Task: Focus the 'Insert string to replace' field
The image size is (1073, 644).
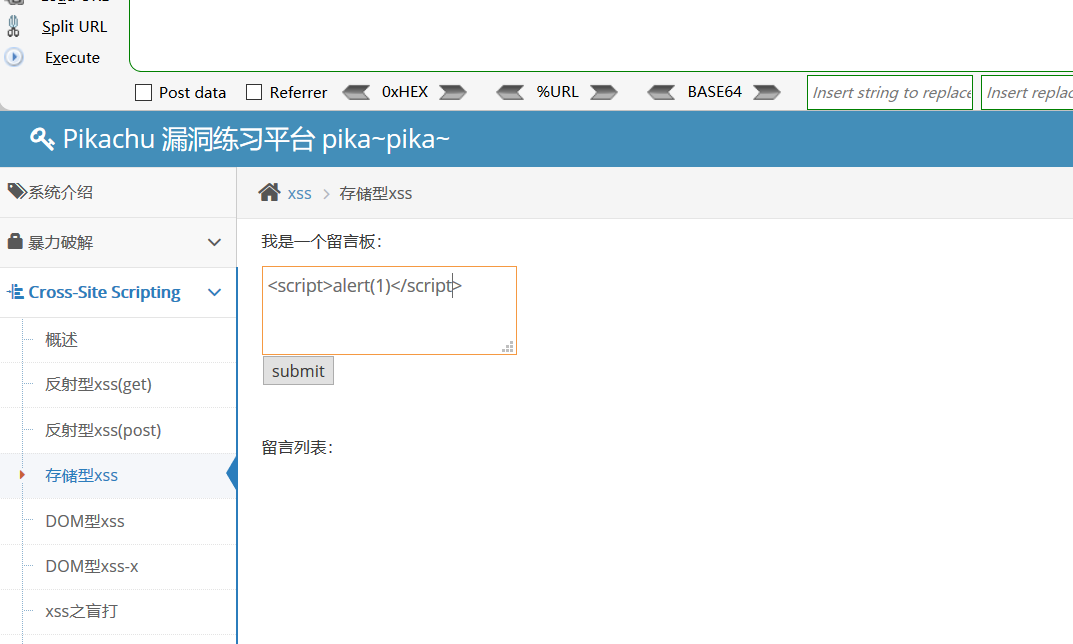Action: coord(890,92)
